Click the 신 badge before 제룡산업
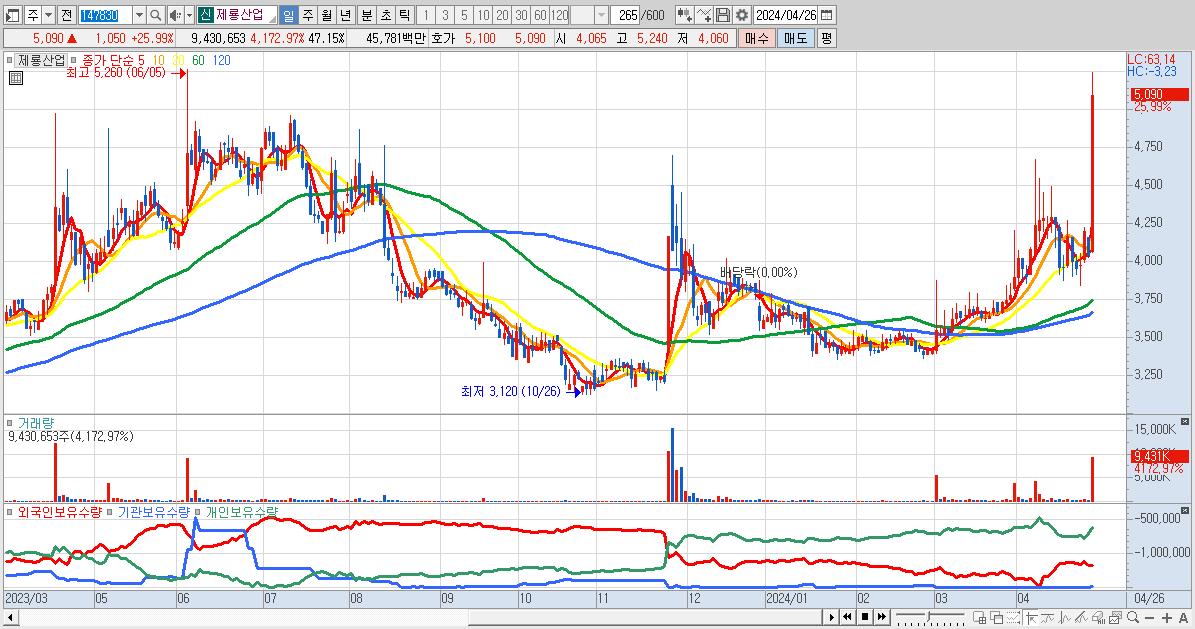The image size is (1195, 629). pyautogui.click(x=206, y=14)
